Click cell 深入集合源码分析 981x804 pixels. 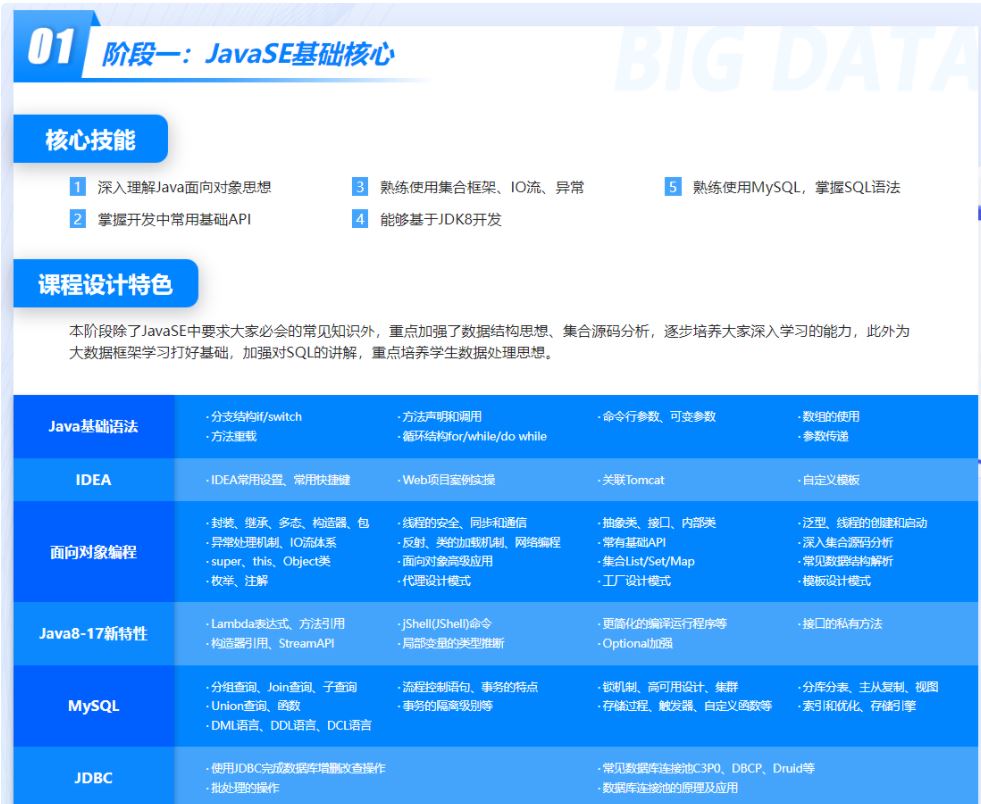pyautogui.click(x=846, y=542)
